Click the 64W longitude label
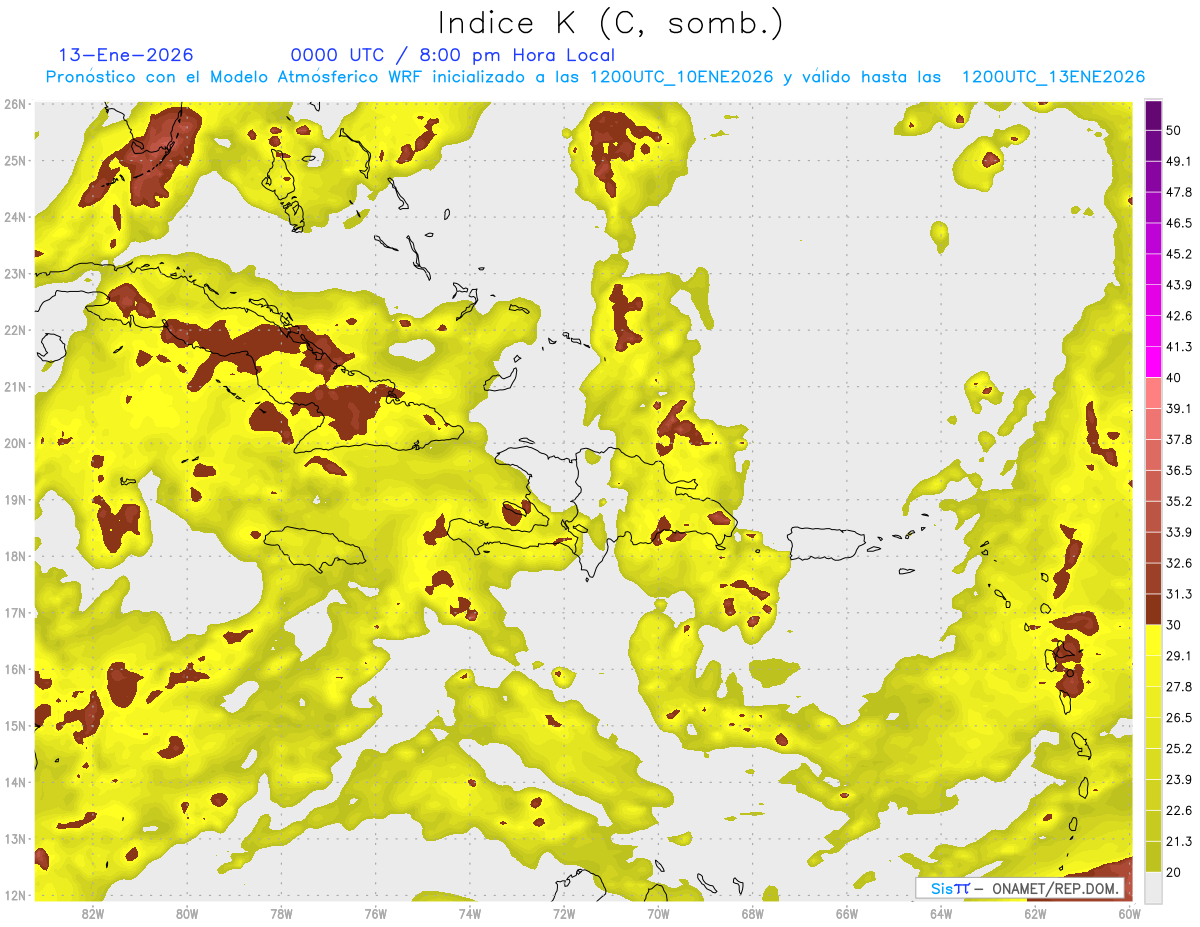 pyautogui.click(x=941, y=913)
